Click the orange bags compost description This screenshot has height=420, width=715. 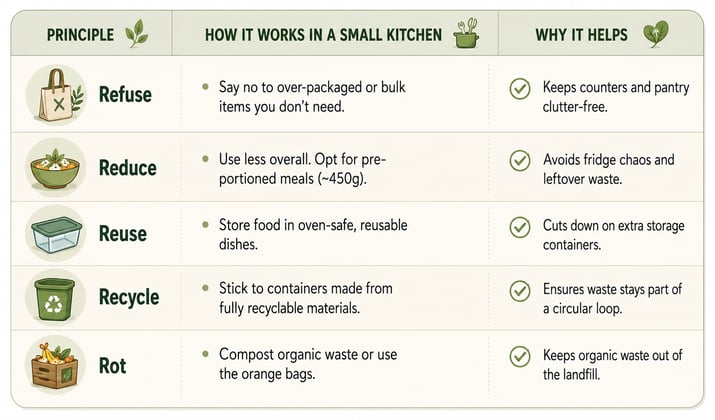308,364
